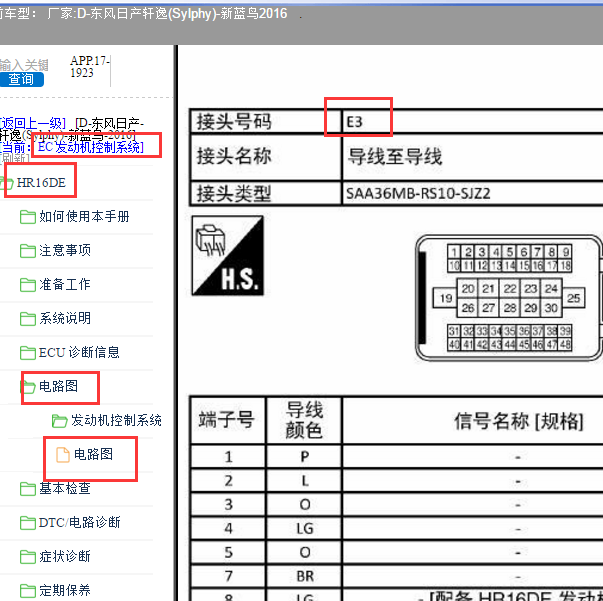The image size is (603, 601).
Task: Click the 信号名称 [规格] column header
Action: pyautogui.click(x=473, y=420)
